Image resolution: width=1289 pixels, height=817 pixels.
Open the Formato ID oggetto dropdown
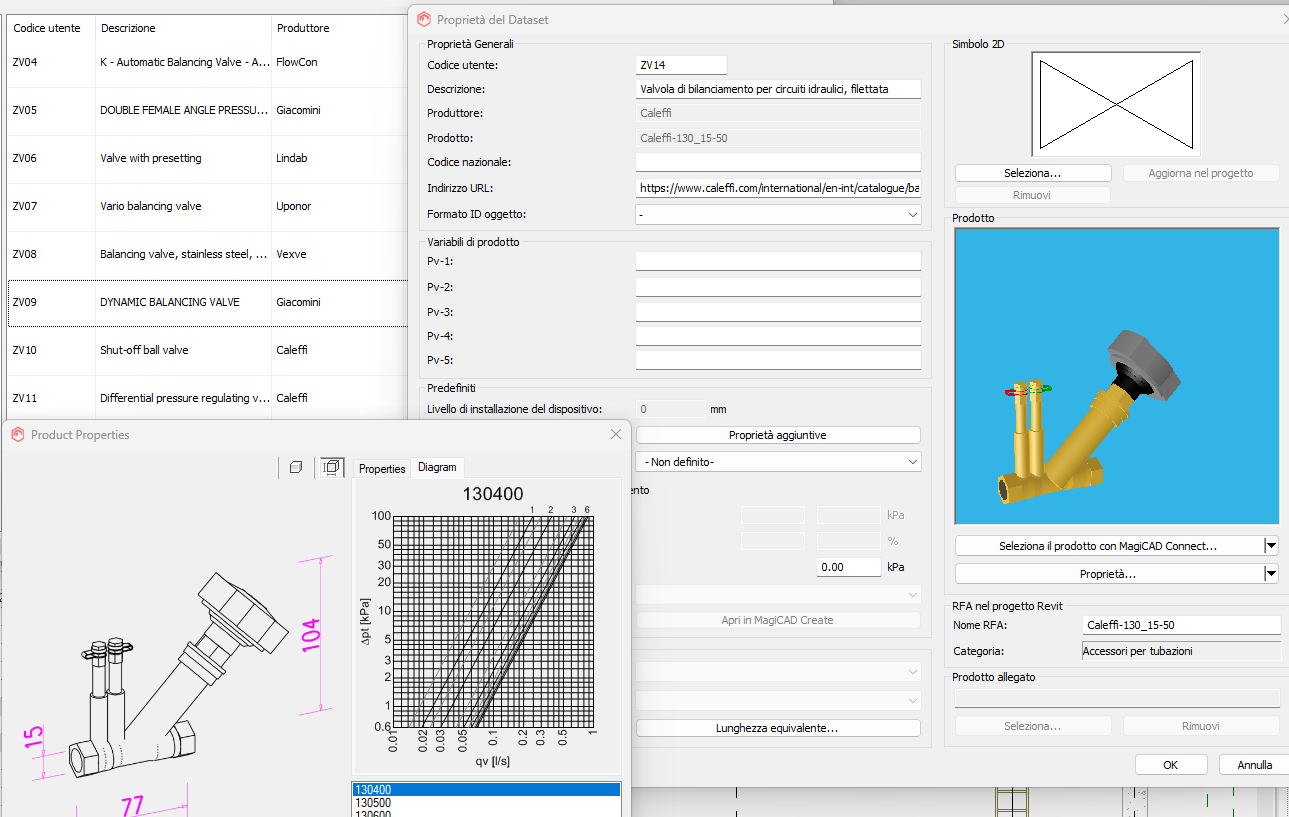tap(778, 214)
